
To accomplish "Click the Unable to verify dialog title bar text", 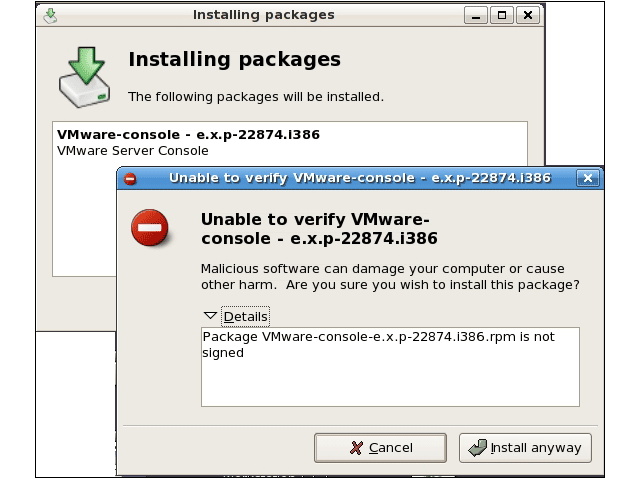I will [360, 178].
